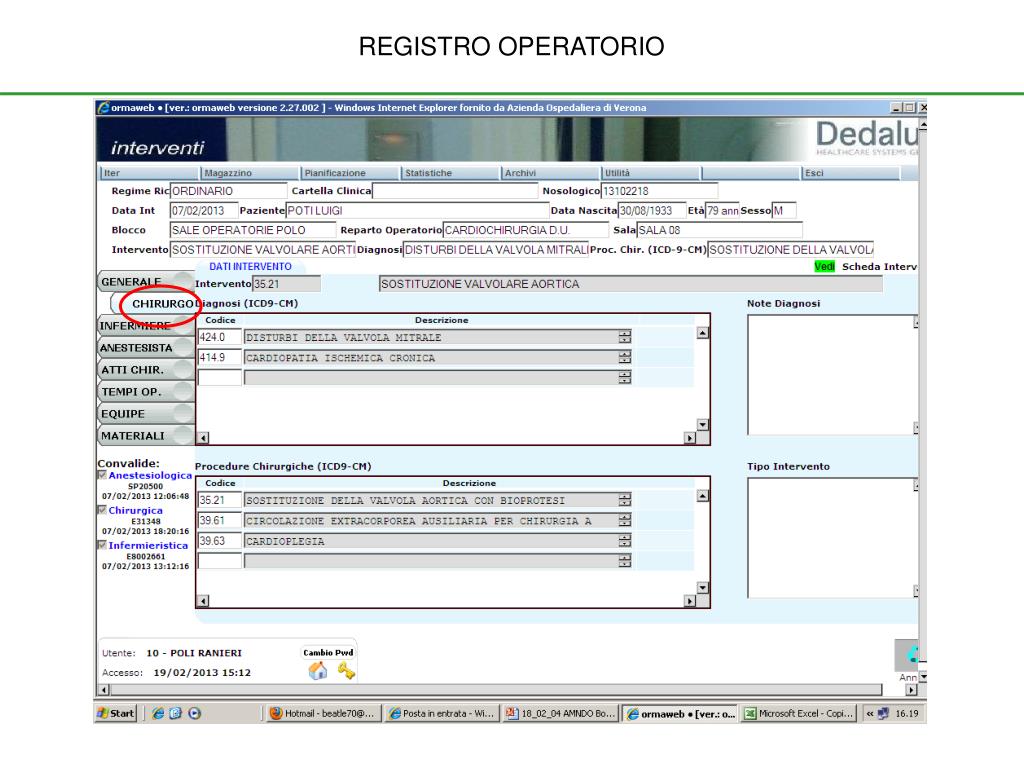Open the Utilità menu
This screenshot has width=1024, height=768.
650,173
